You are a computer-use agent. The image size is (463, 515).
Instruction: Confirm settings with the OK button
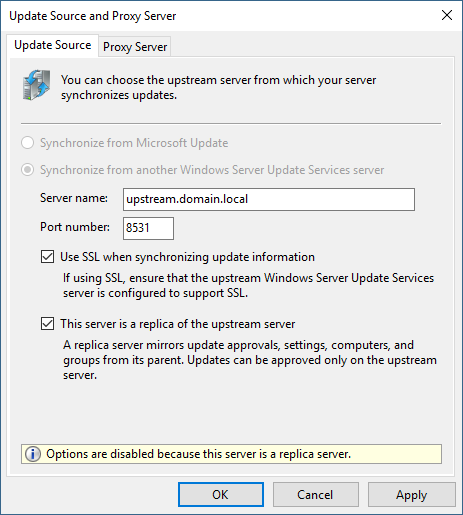221,494
